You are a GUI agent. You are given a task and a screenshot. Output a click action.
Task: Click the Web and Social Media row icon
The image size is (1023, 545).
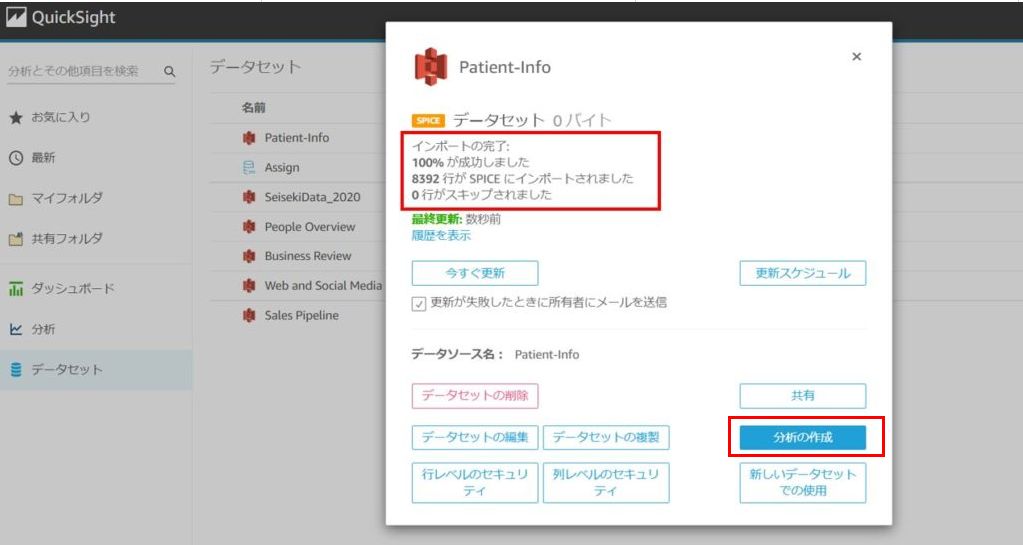click(x=249, y=286)
